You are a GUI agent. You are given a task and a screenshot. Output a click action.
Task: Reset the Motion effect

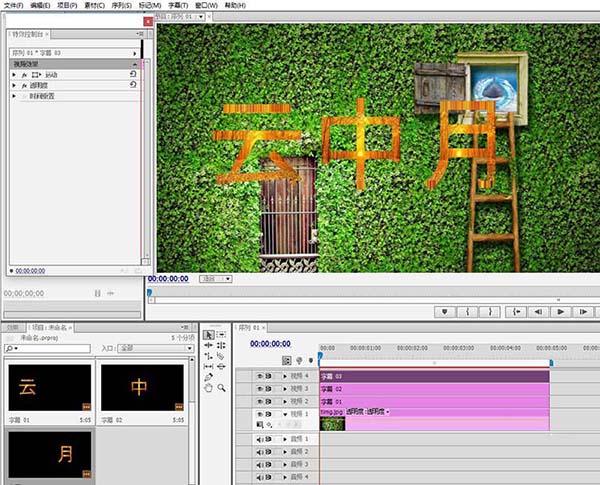133,74
